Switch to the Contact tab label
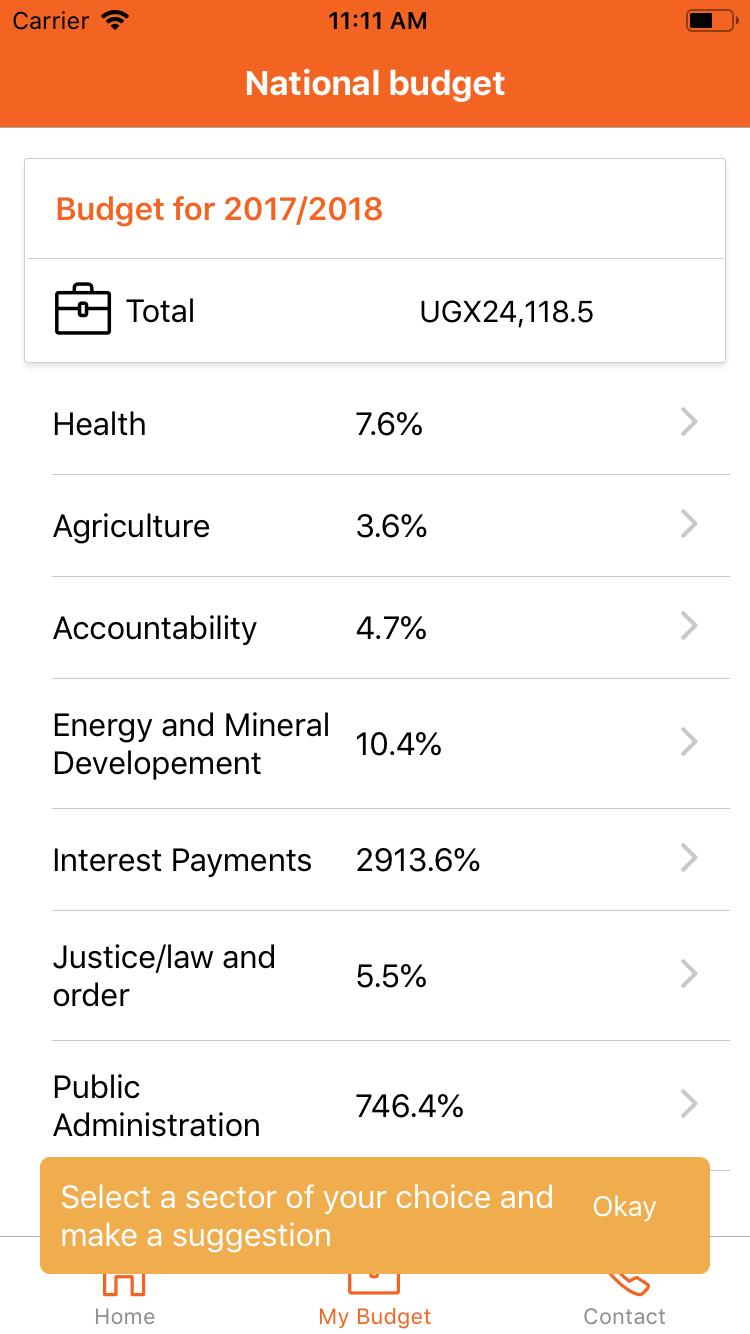750x1334 pixels. pyautogui.click(x=625, y=1316)
